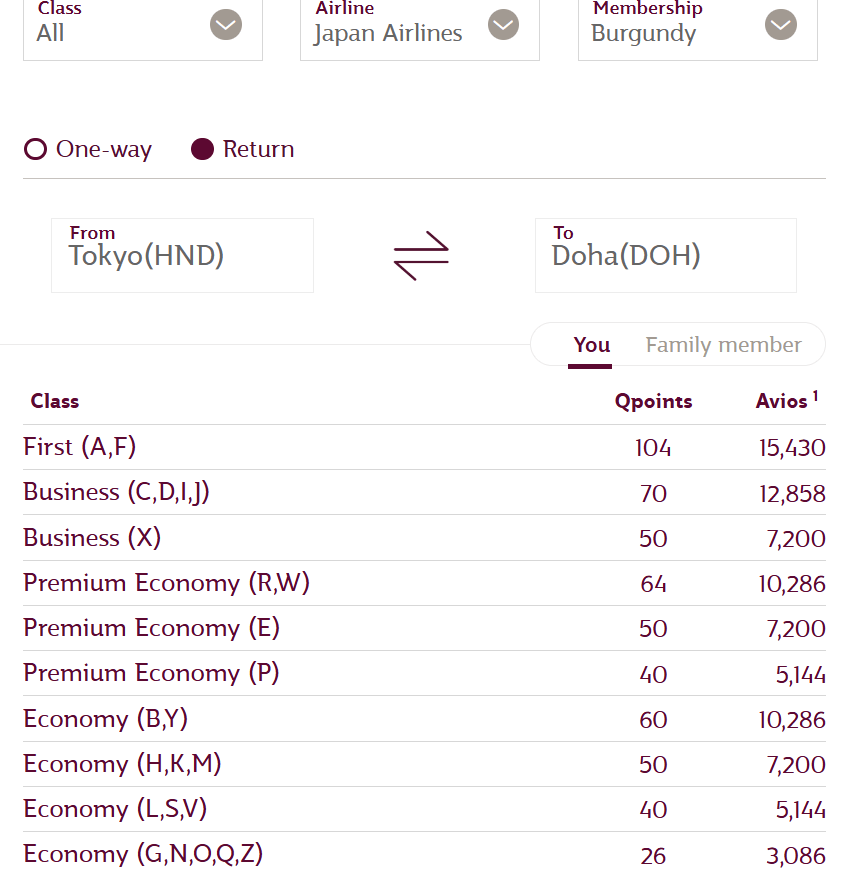Open the Membership dropdown showing Burgundy

(697, 28)
